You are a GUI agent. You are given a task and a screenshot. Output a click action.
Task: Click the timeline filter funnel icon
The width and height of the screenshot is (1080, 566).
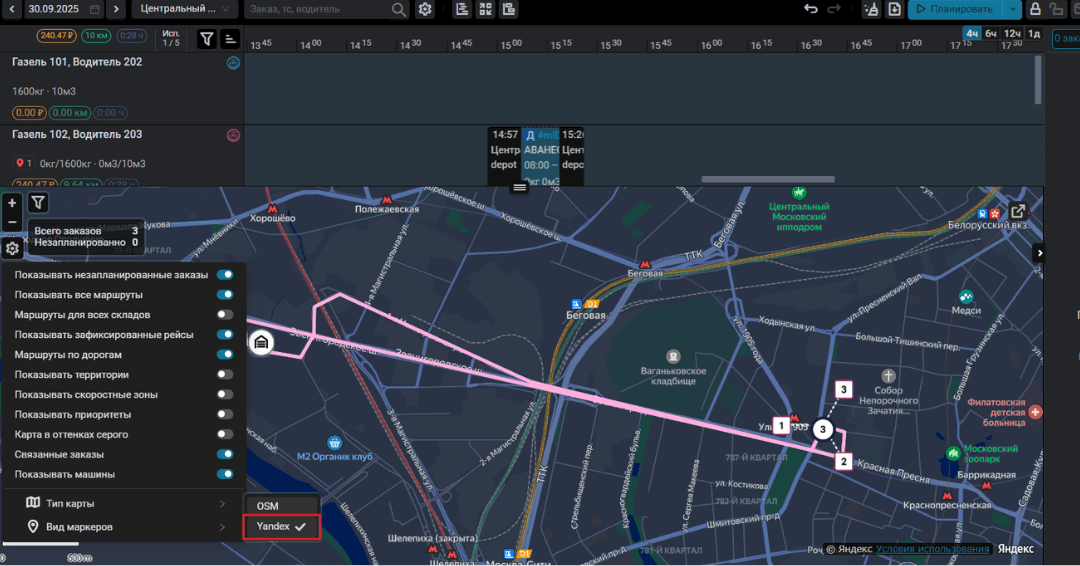pyautogui.click(x=206, y=39)
